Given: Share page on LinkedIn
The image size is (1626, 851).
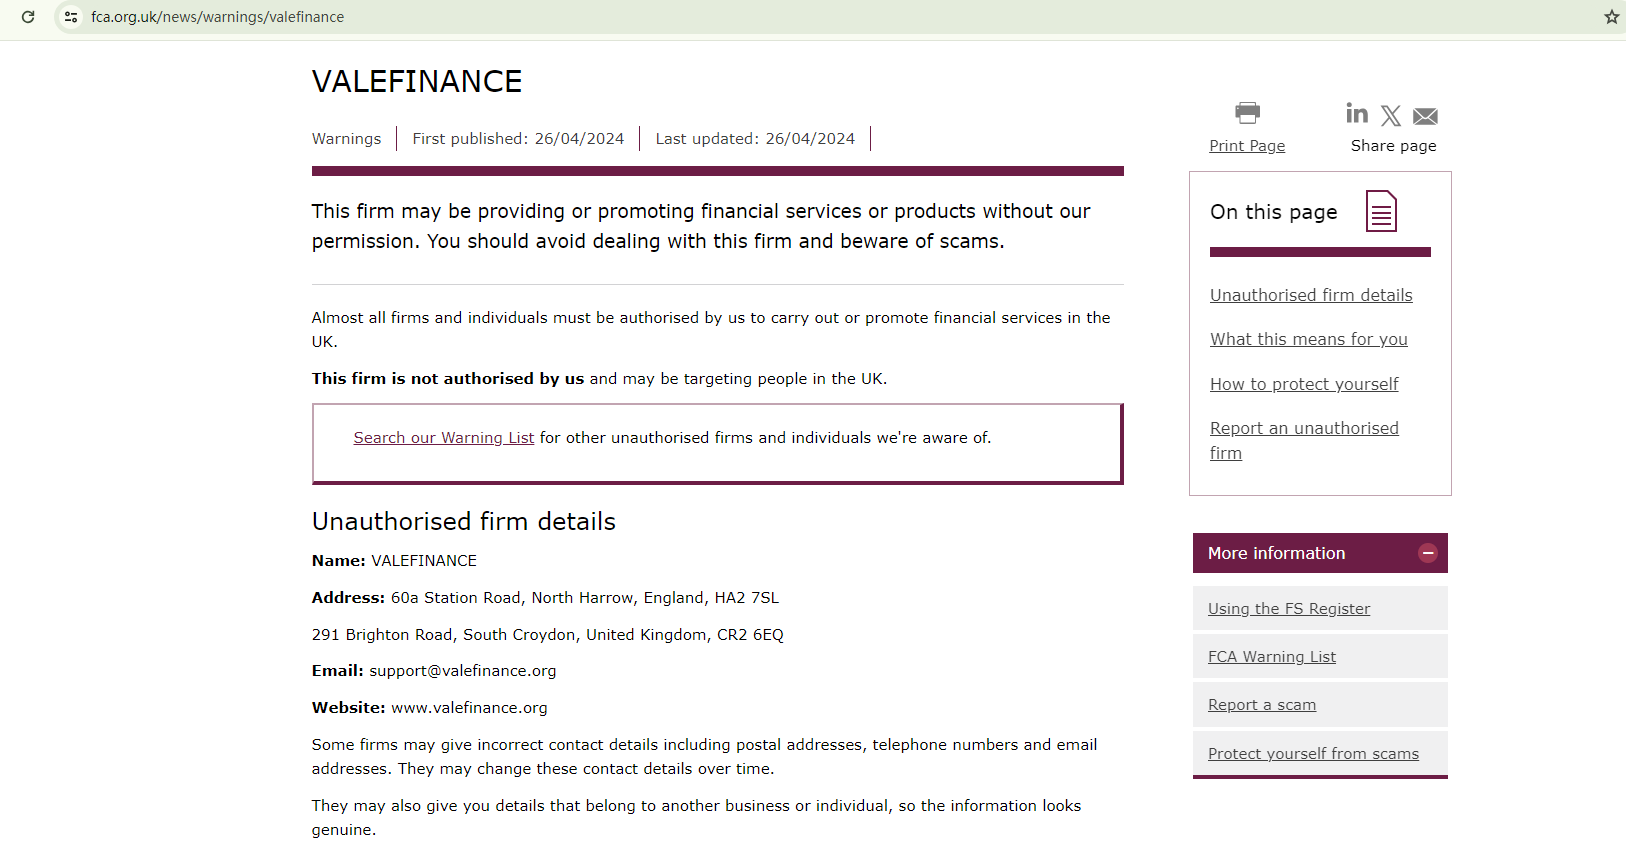Looking at the screenshot, I should (1357, 113).
